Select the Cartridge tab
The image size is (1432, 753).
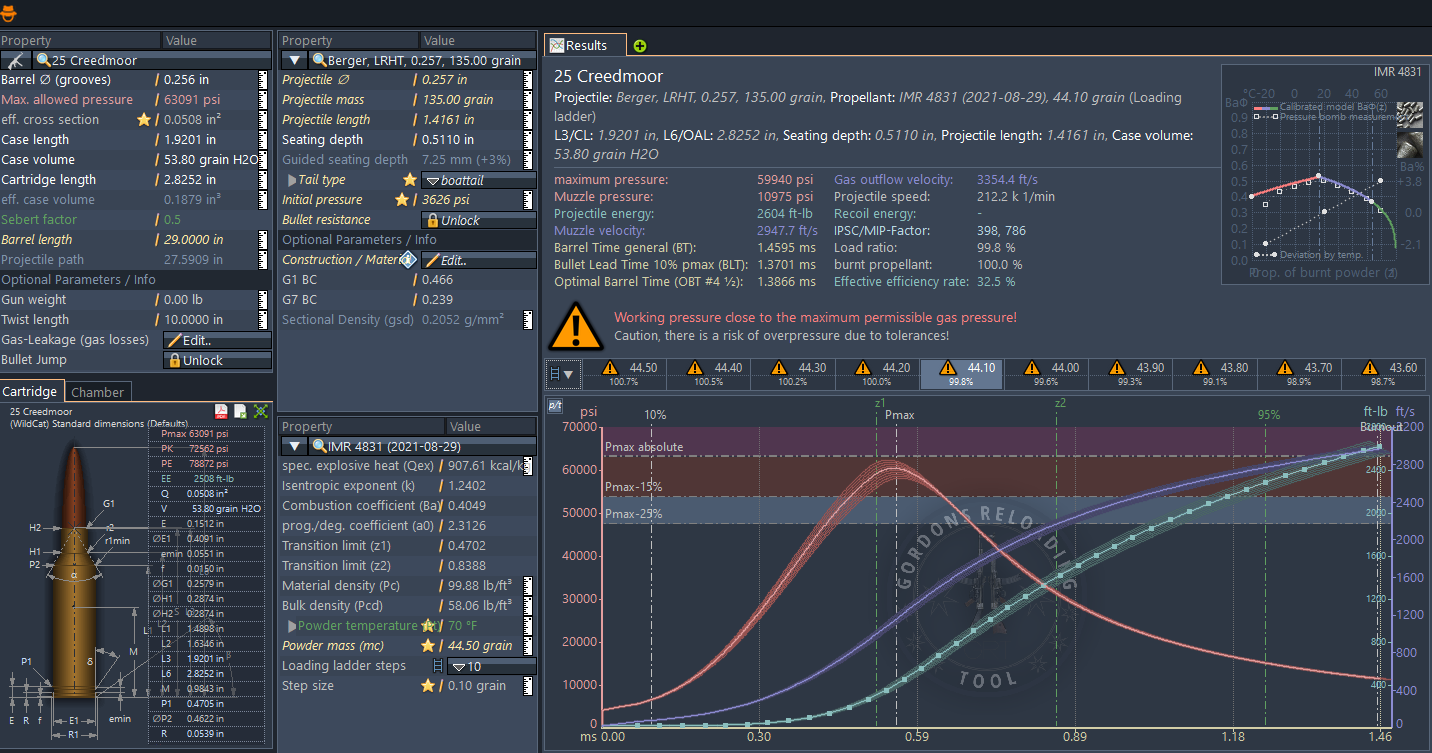tap(31, 391)
